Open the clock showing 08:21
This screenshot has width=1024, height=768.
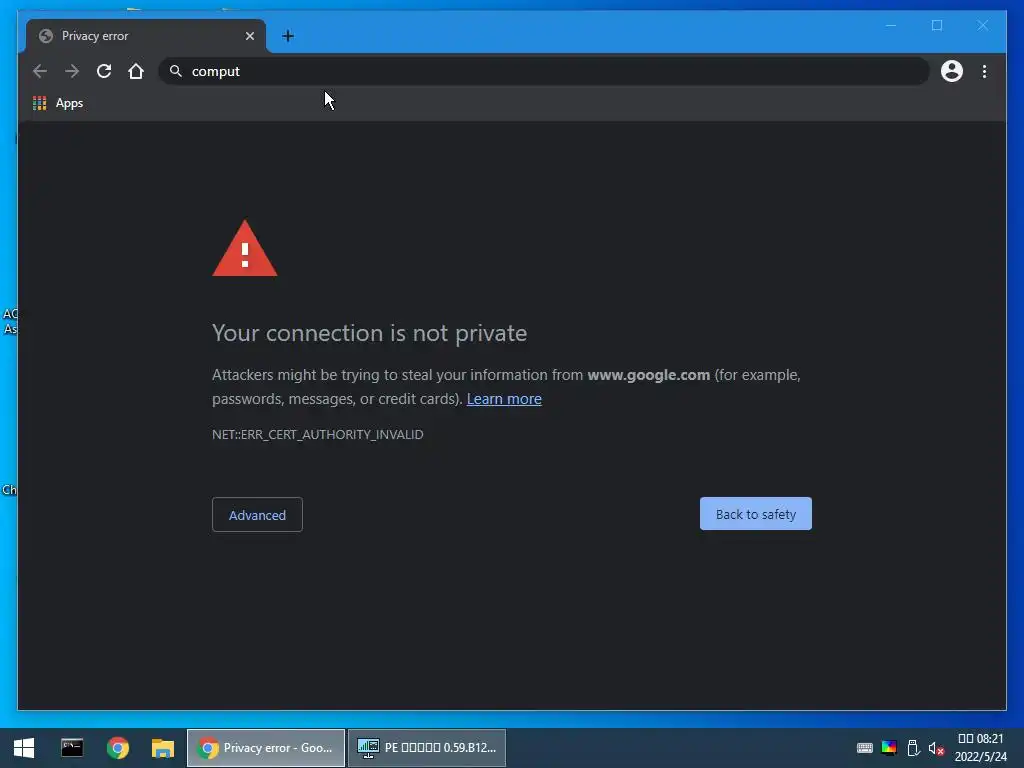tap(980, 748)
